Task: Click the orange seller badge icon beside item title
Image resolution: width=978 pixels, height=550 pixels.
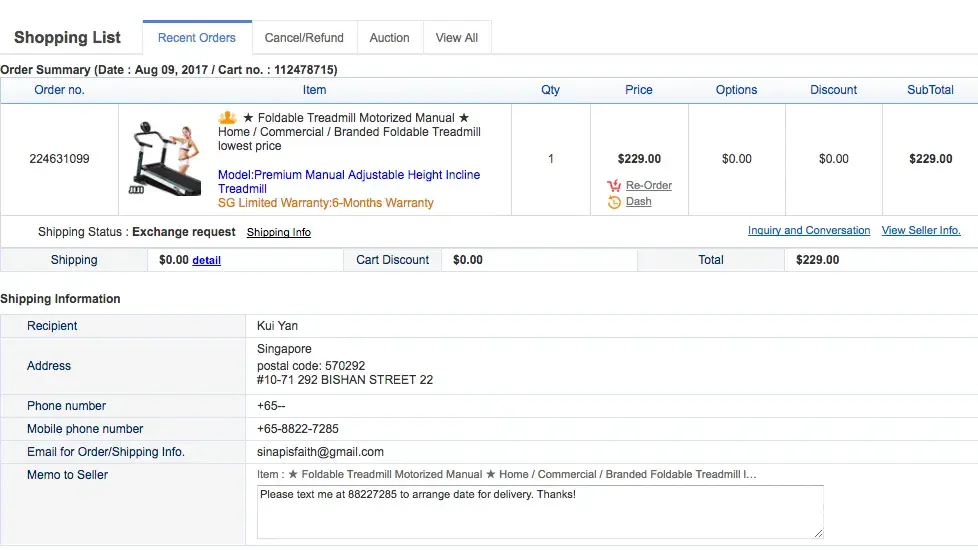Action: 227,118
